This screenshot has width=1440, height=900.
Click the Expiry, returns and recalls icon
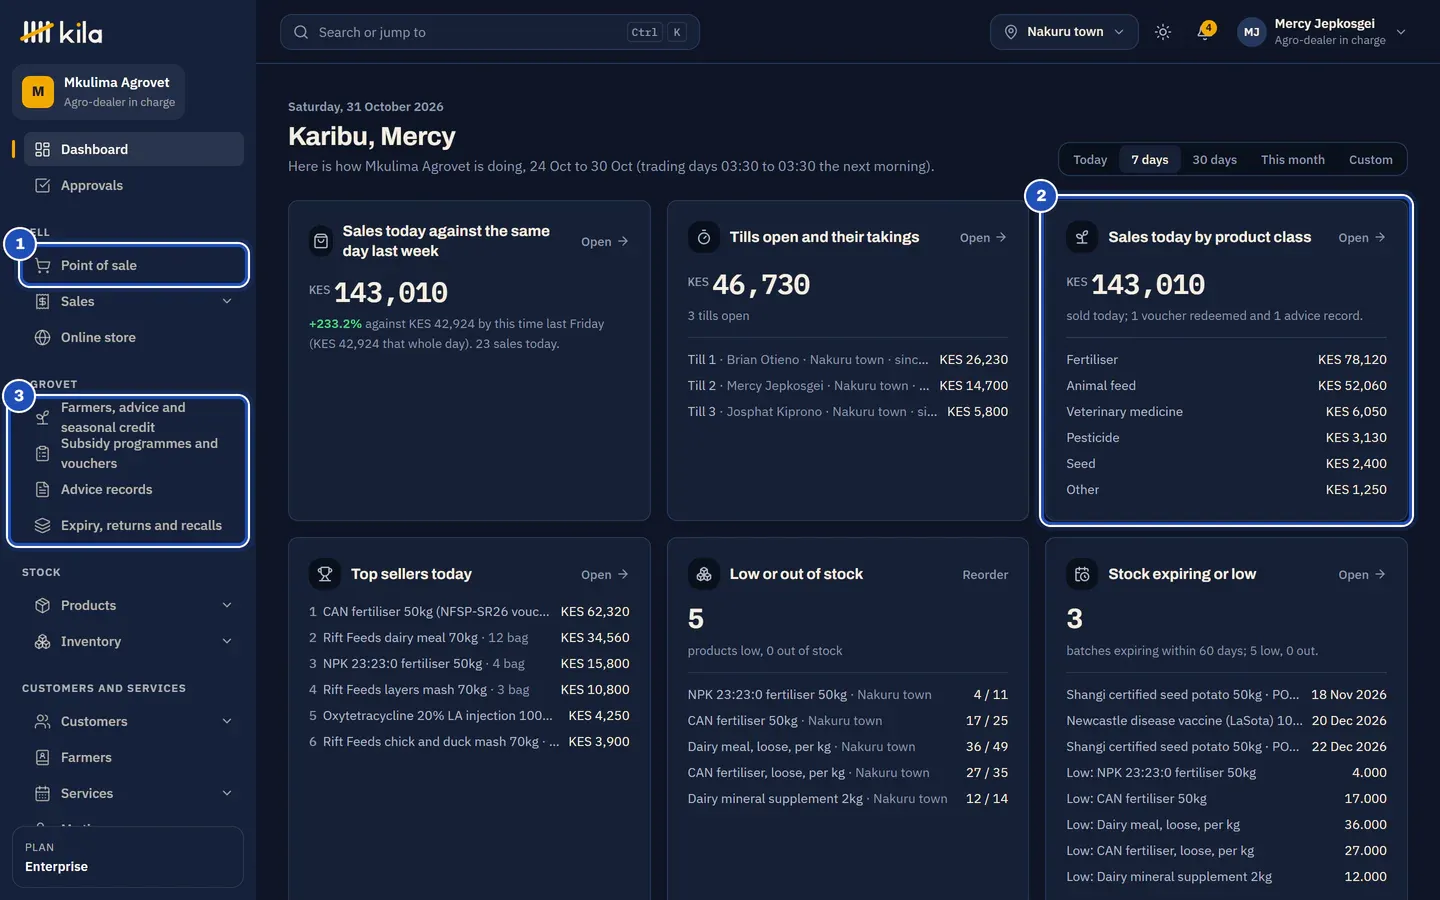coord(42,525)
